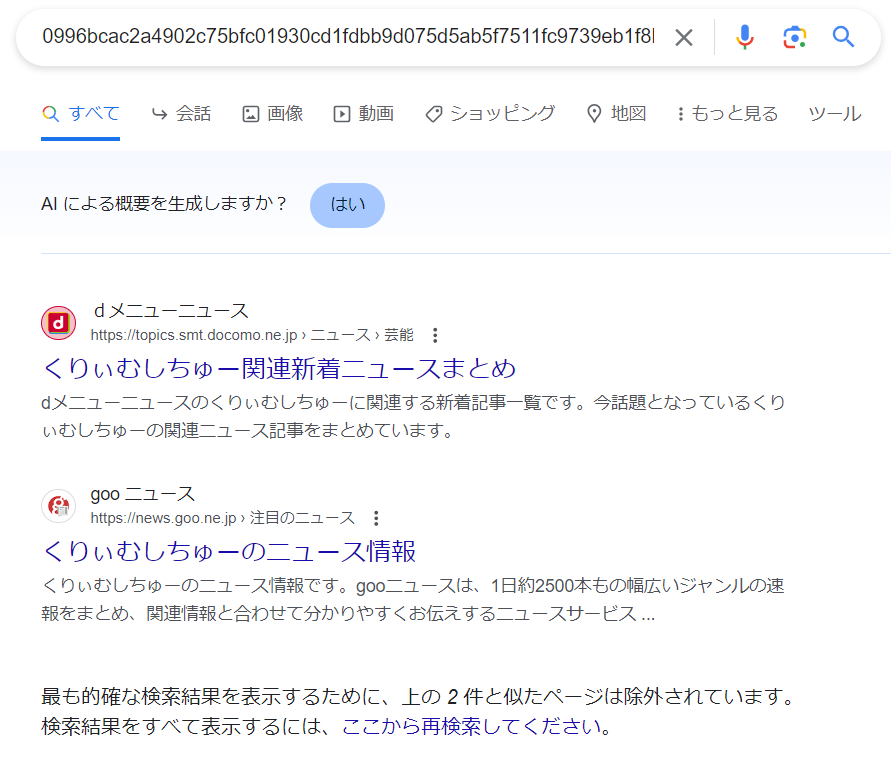Click the dメニューニュース site name
The width and height of the screenshot is (891, 764).
pyautogui.click(x=171, y=311)
